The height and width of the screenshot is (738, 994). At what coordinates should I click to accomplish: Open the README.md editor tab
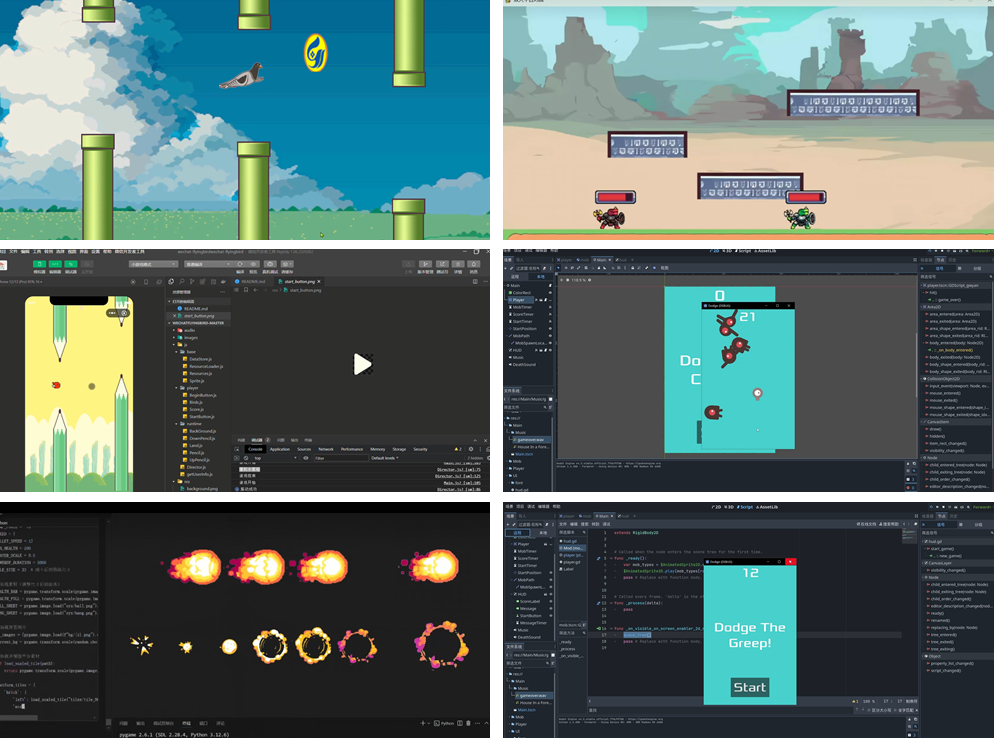click(x=250, y=282)
